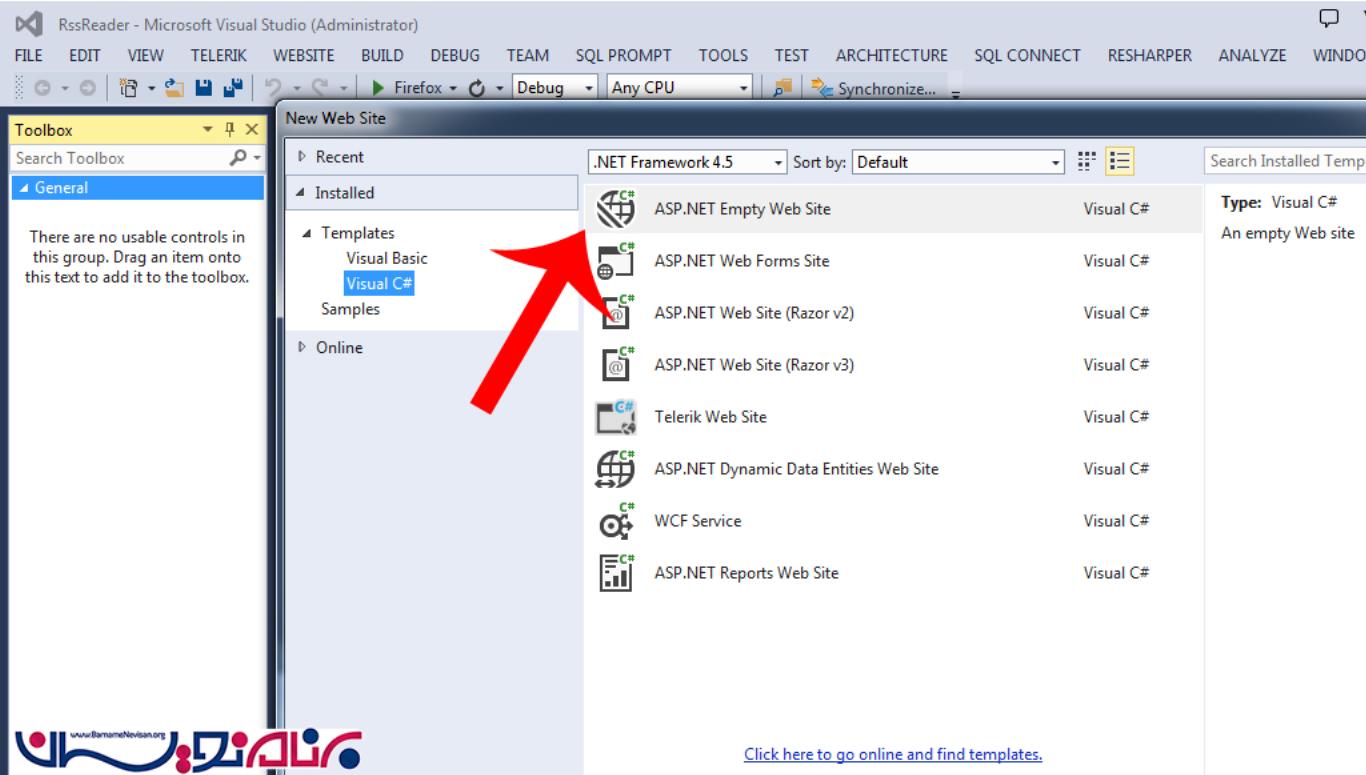Viewport: 1366px width, 775px height.
Task: Click the Open File folder icon
Action: (x=175, y=88)
